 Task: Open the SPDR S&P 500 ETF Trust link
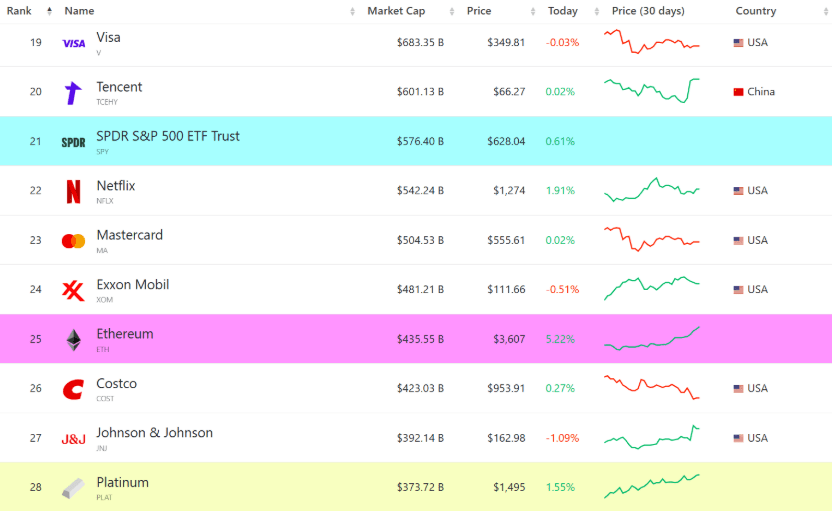pyautogui.click(x=167, y=136)
